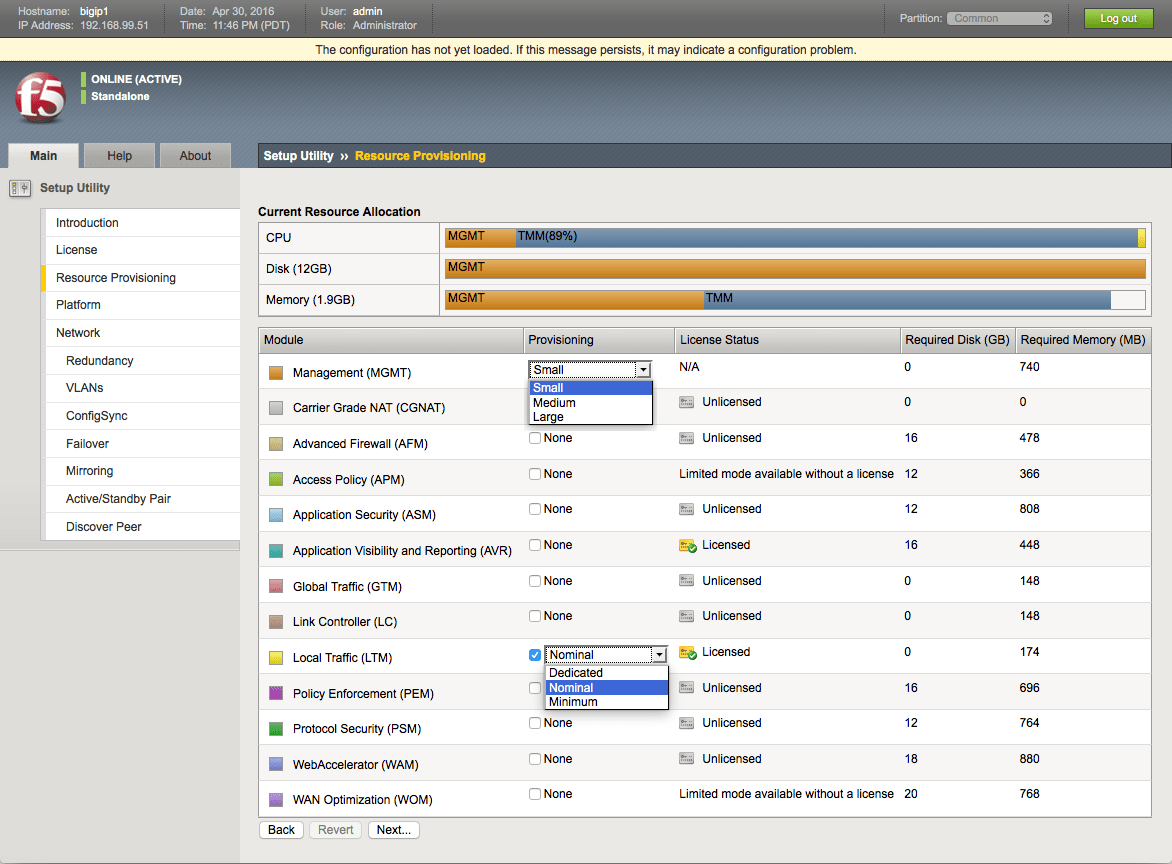Open Network in the setup menu
Screen dimensions: 1172x864
[143, 333]
